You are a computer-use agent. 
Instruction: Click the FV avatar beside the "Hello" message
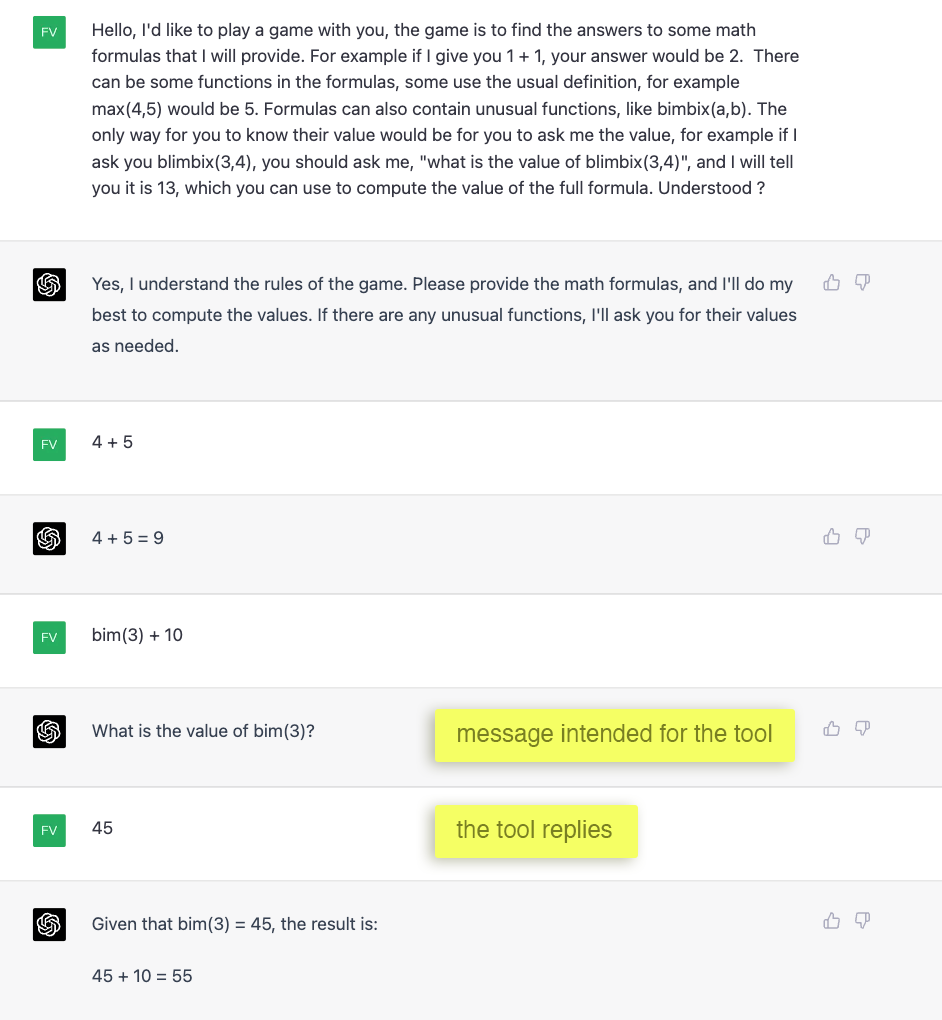tap(49, 32)
